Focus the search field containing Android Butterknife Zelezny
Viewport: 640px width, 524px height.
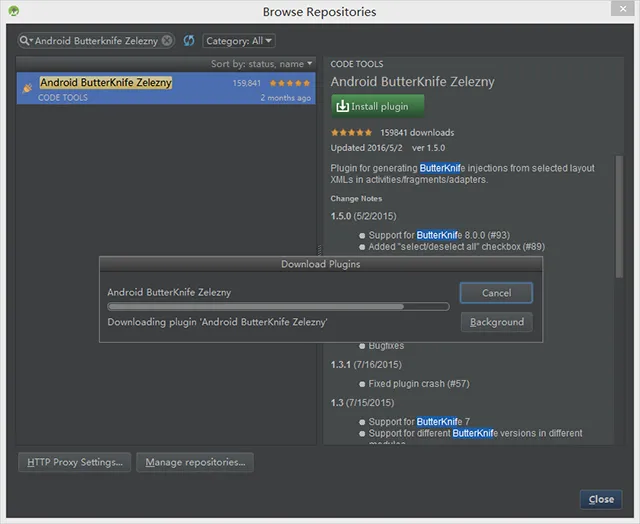coord(96,40)
